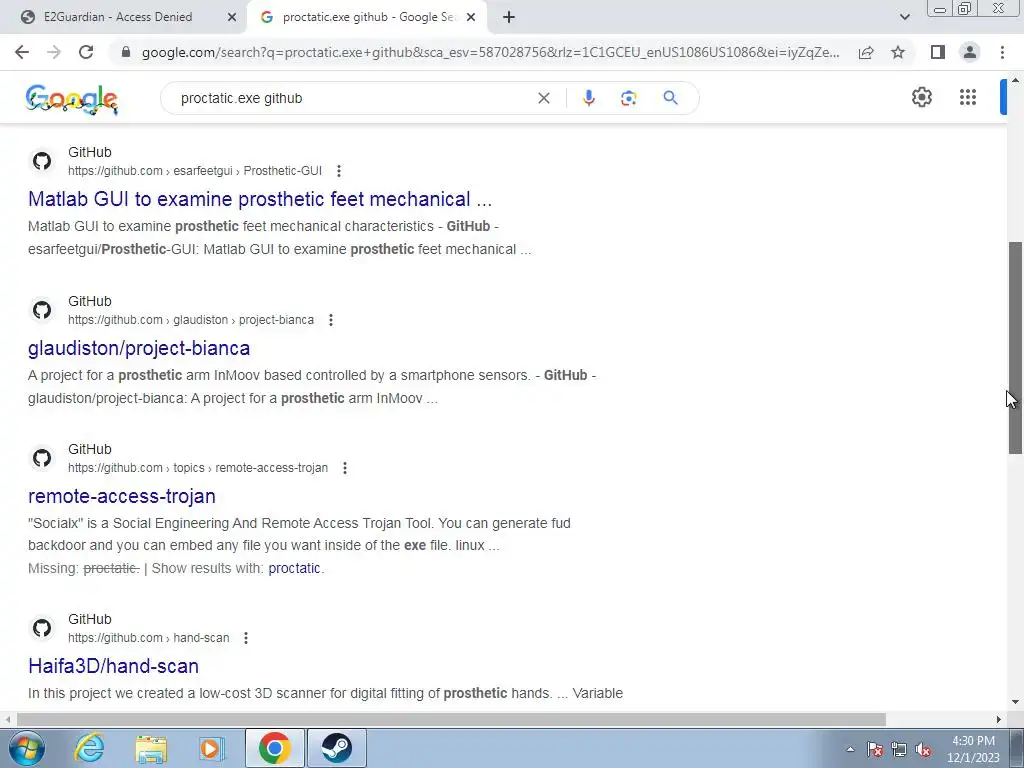Open Haifa3D/hand-scan result
Viewport: 1024px width, 768px height.
(114, 666)
